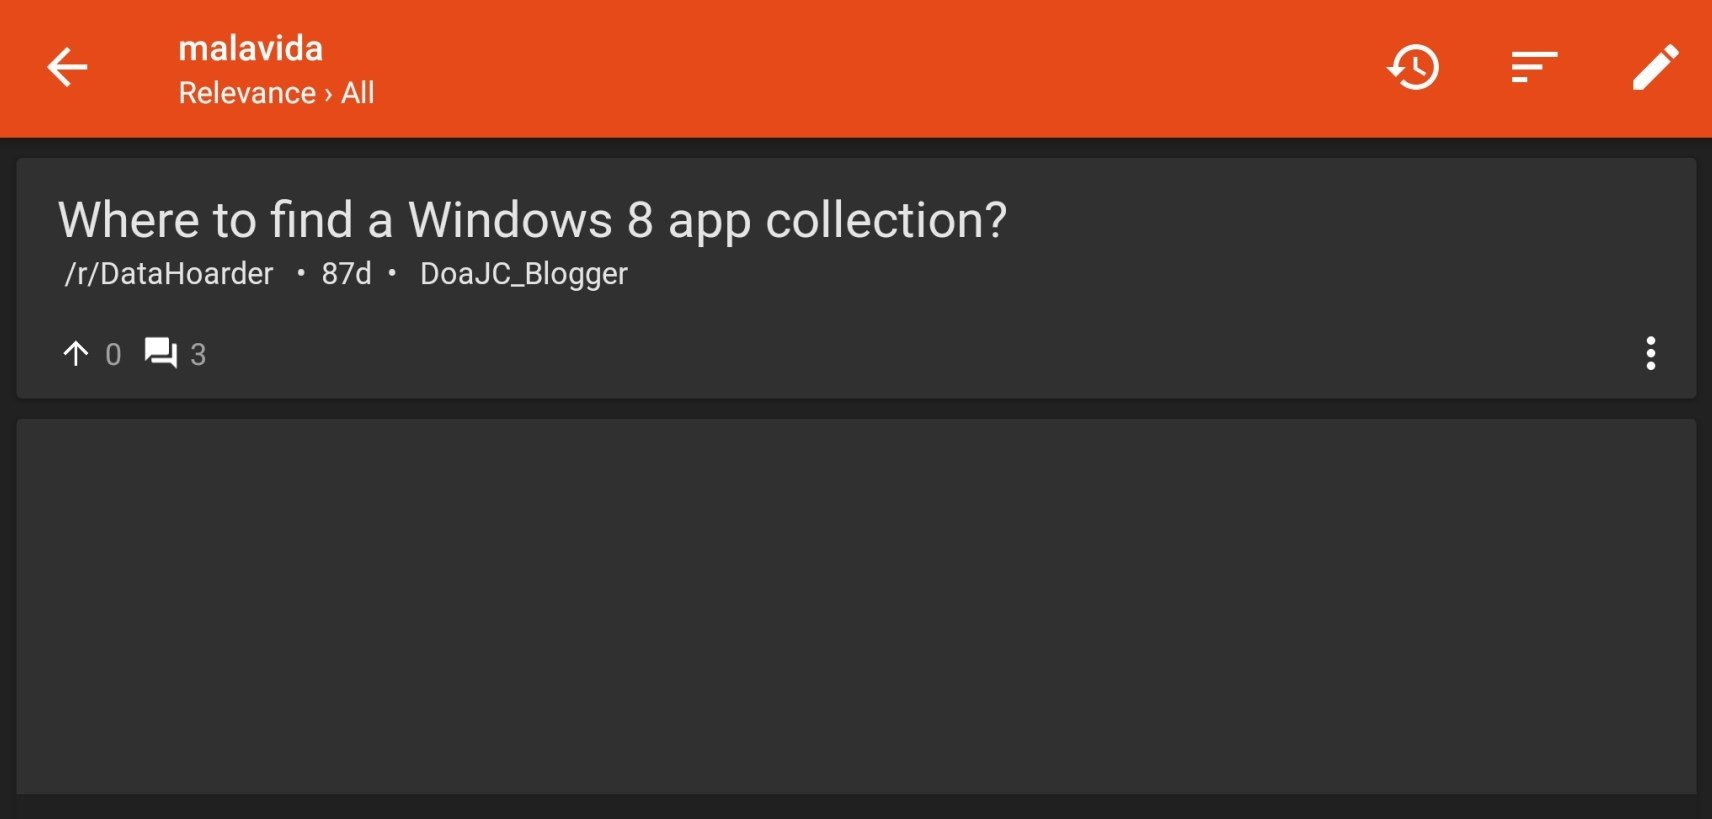View the DoaJC_Blogger author profile
The image size is (1712, 819).
pyautogui.click(x=524, y=273)
